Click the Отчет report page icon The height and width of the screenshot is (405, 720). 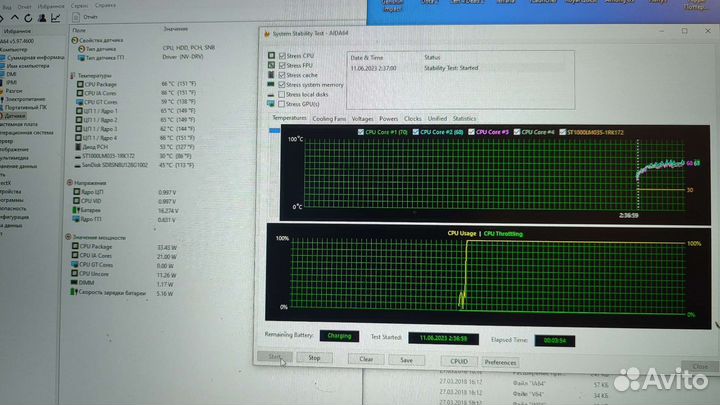[76, 17]
